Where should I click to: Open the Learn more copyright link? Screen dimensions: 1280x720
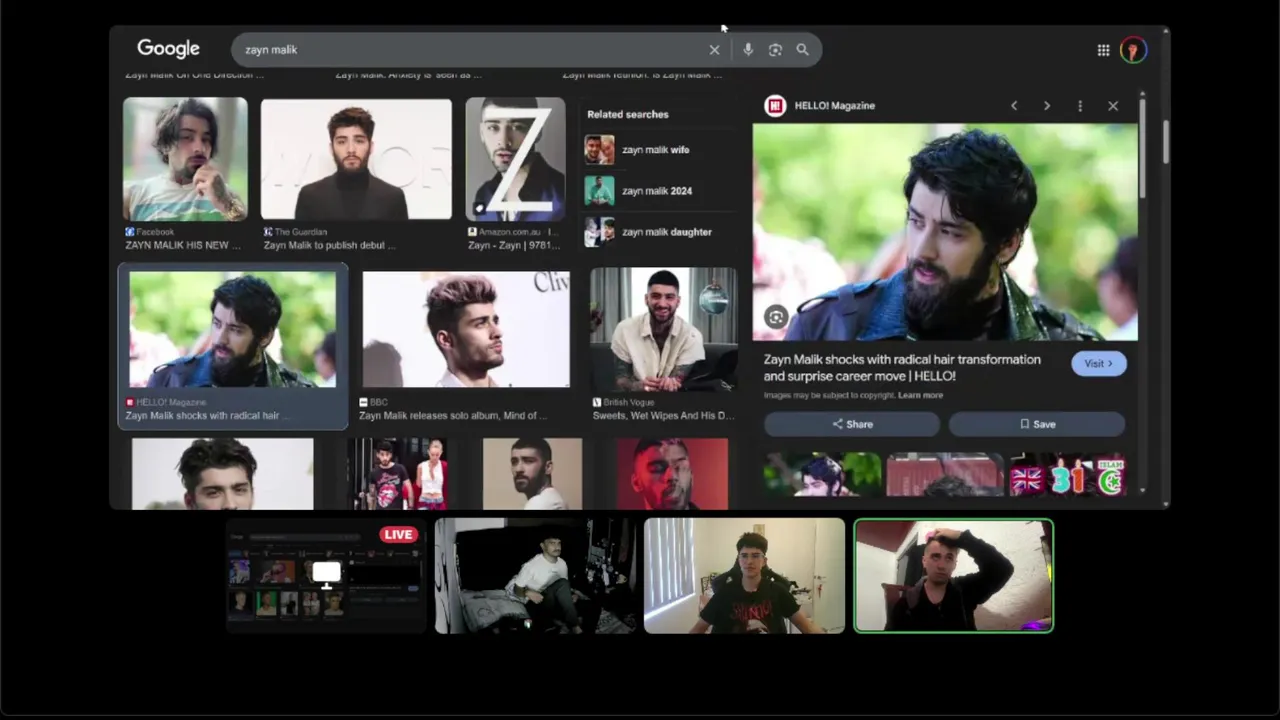(x=920, y=395)
